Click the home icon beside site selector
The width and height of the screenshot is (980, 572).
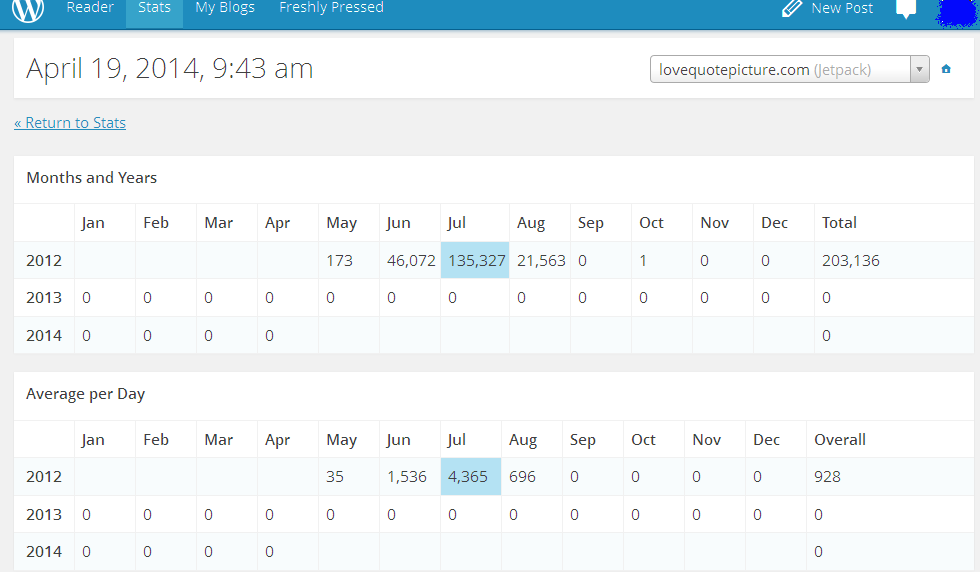pos(946,69)
